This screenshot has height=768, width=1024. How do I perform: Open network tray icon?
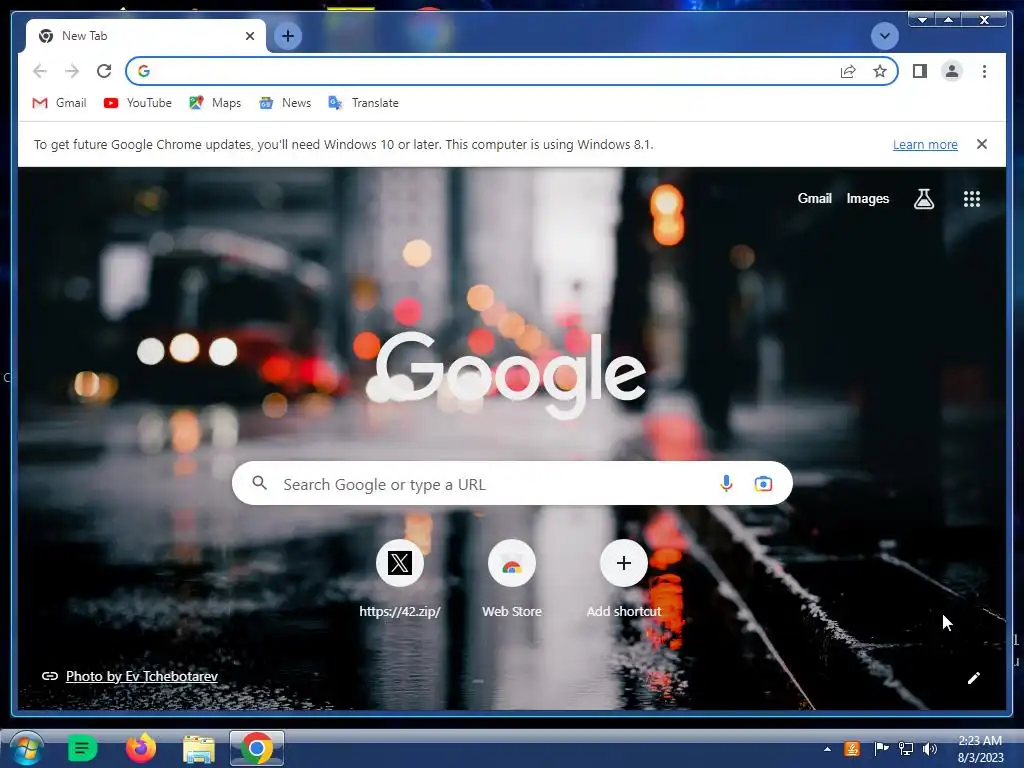(x=906, y=748)
